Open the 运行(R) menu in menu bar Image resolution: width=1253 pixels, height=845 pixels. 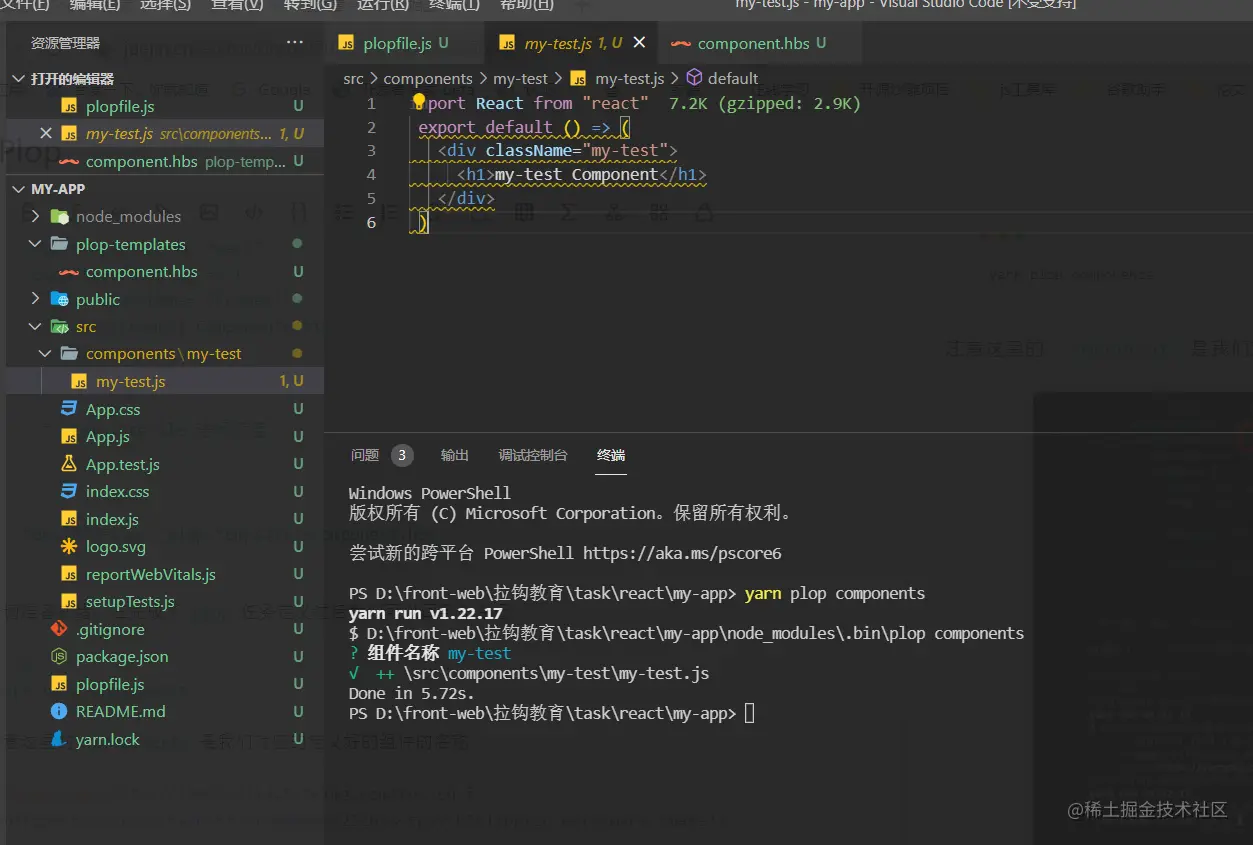tap(382, 5)
